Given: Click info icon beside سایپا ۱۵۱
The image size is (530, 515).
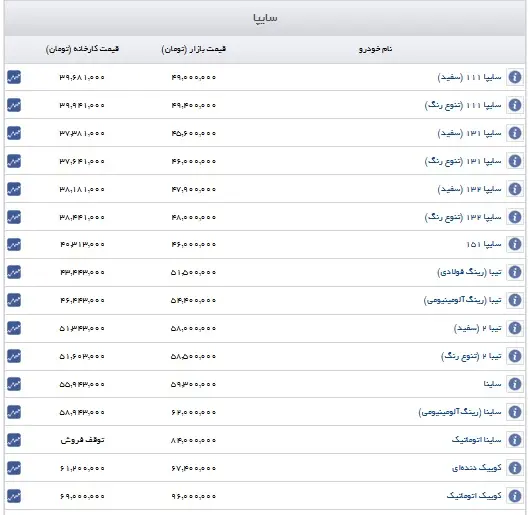Looking at the screenshot, I should (514, 244).
